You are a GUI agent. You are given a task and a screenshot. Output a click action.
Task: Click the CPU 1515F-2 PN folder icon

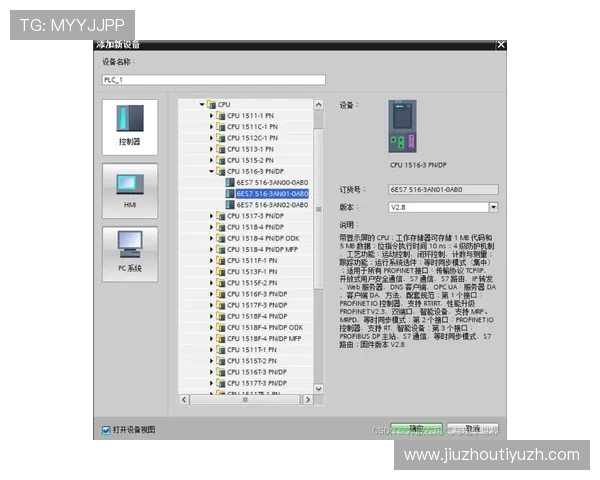click(x=220, y=282)
